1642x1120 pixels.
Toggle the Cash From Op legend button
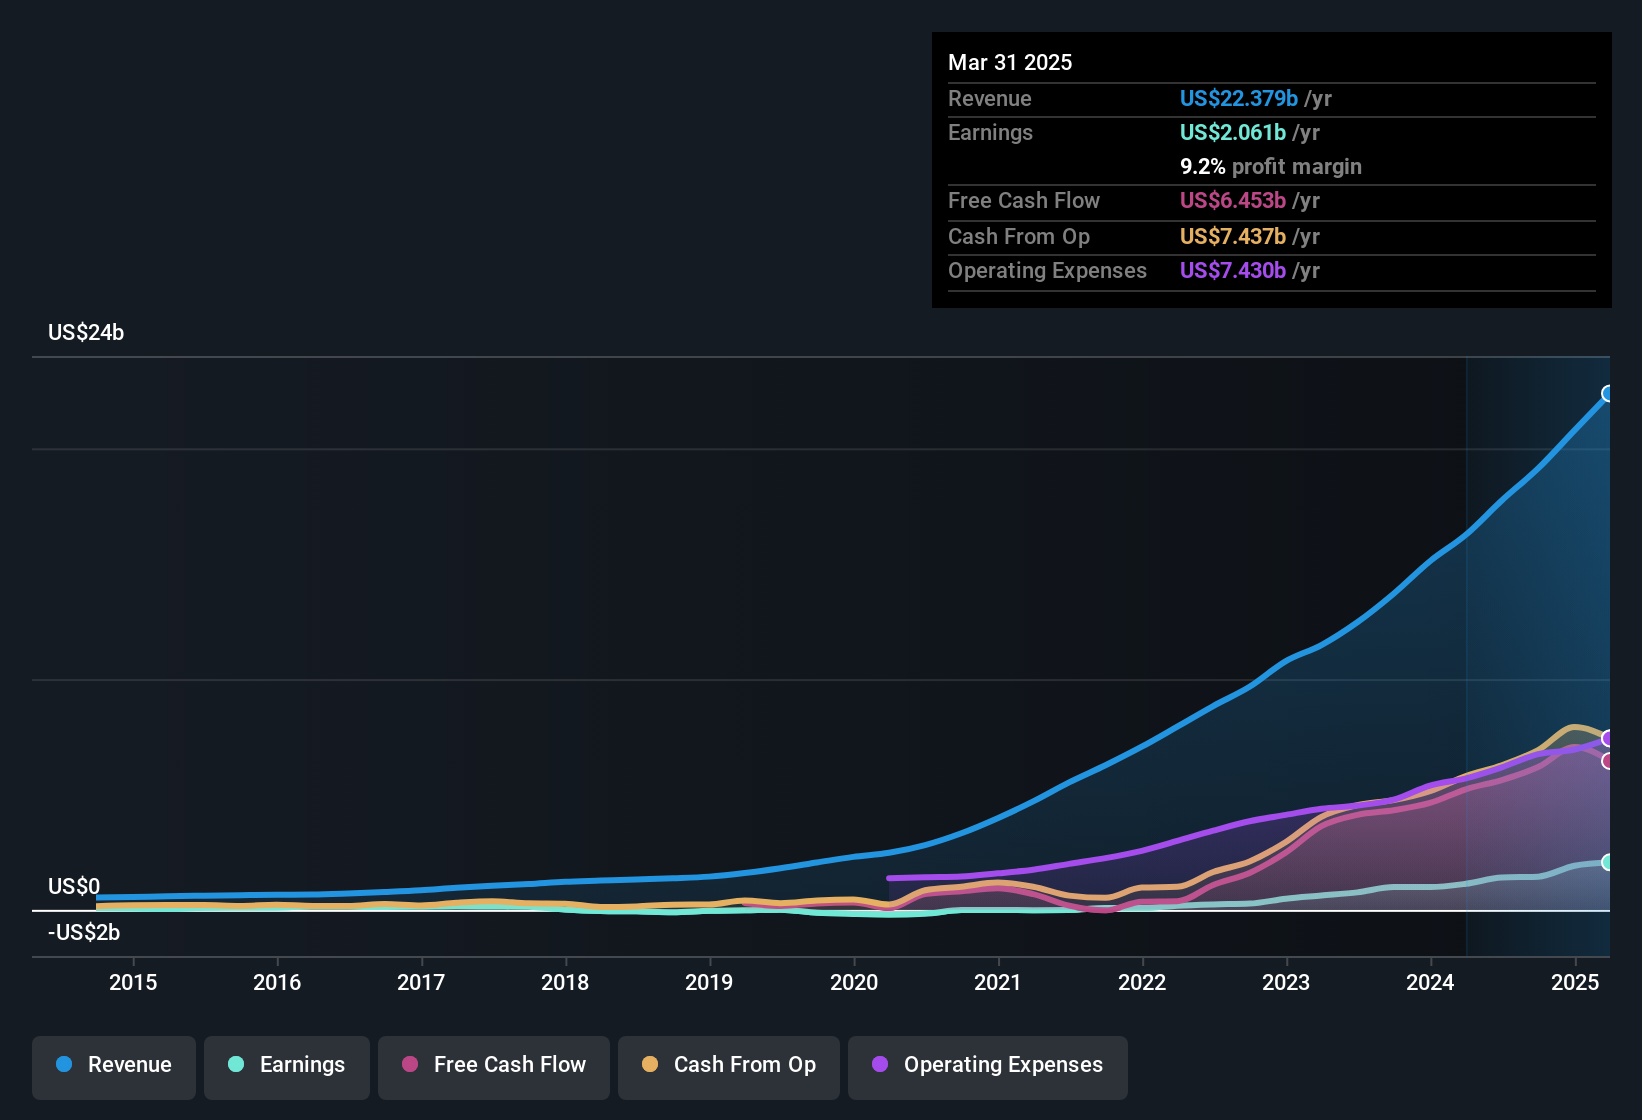(x=729, y=1067)
